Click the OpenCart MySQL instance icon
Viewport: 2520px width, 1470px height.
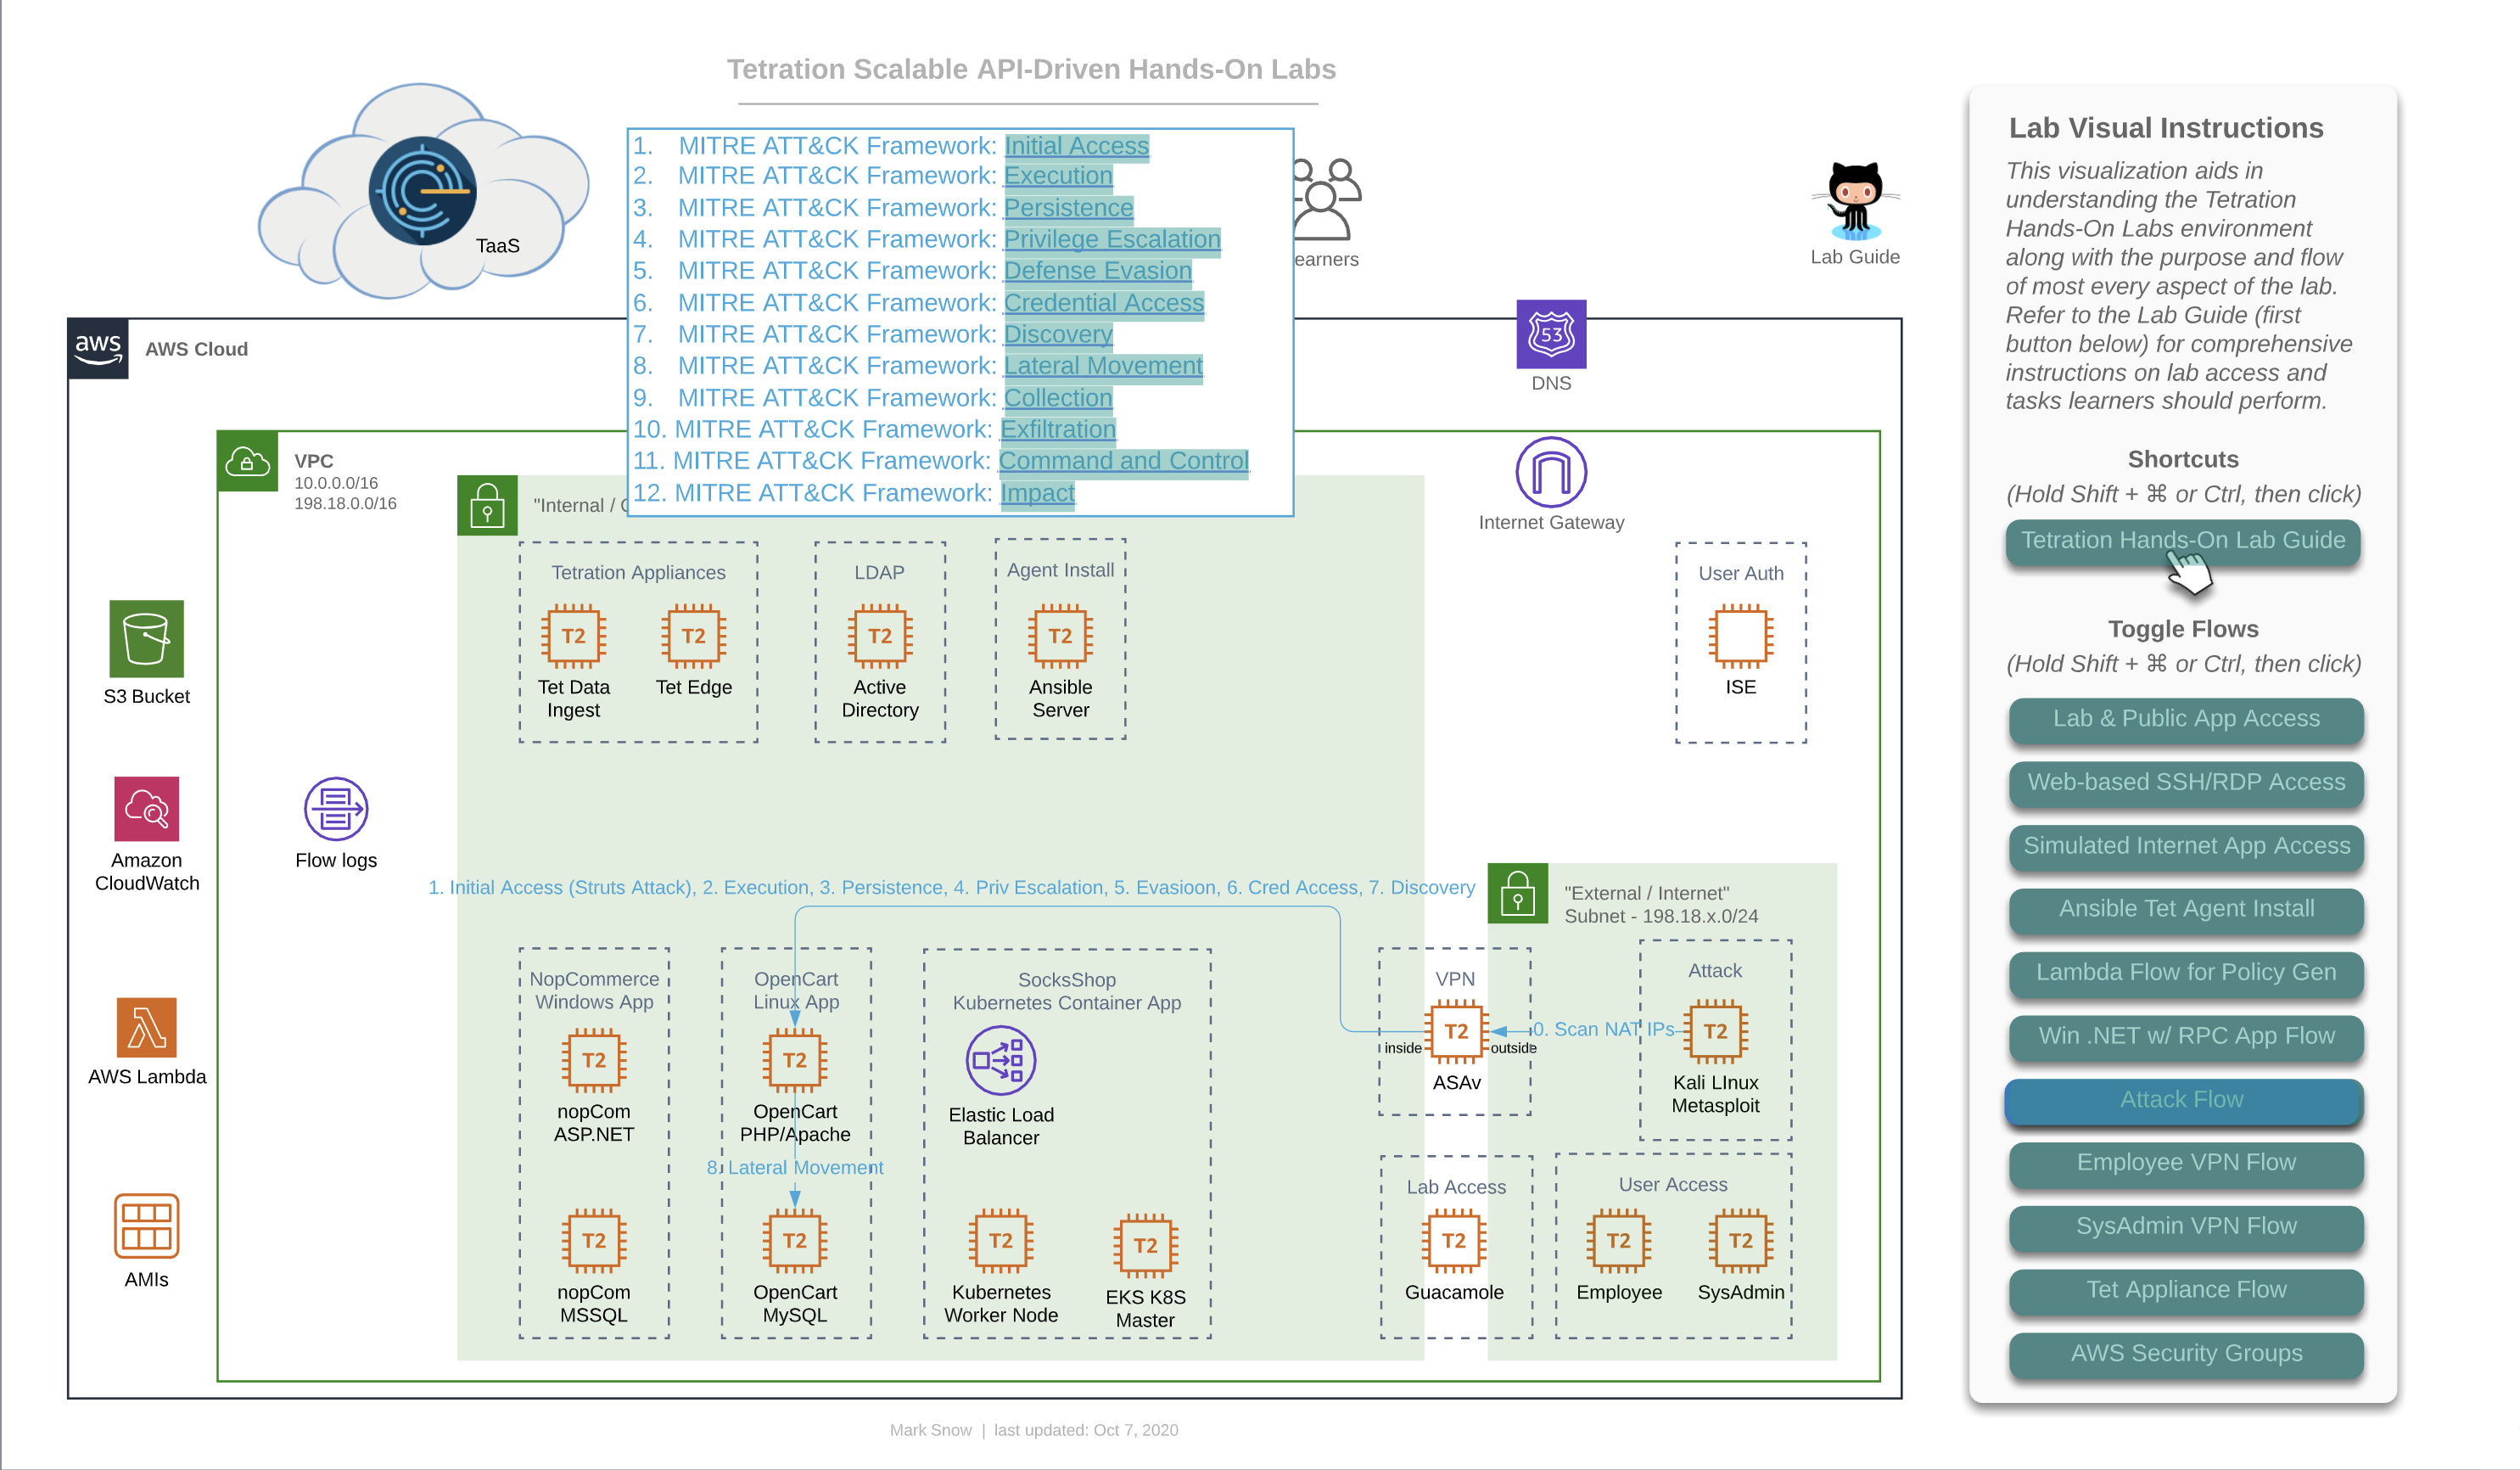tap(795, 1241)
